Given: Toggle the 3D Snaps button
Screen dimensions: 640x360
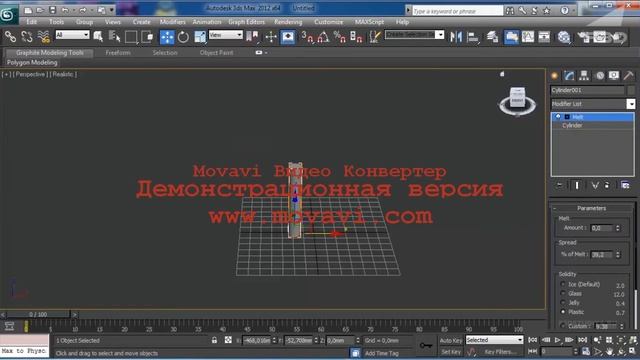Looking at the screenshot, I should [307, 37].
